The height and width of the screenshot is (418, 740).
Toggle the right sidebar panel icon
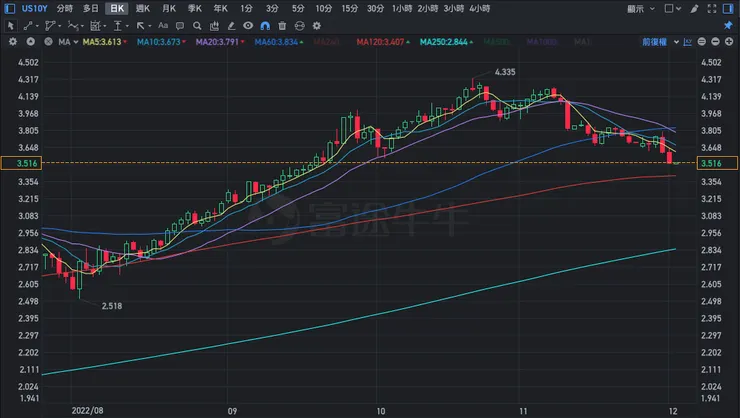point(728,8)
